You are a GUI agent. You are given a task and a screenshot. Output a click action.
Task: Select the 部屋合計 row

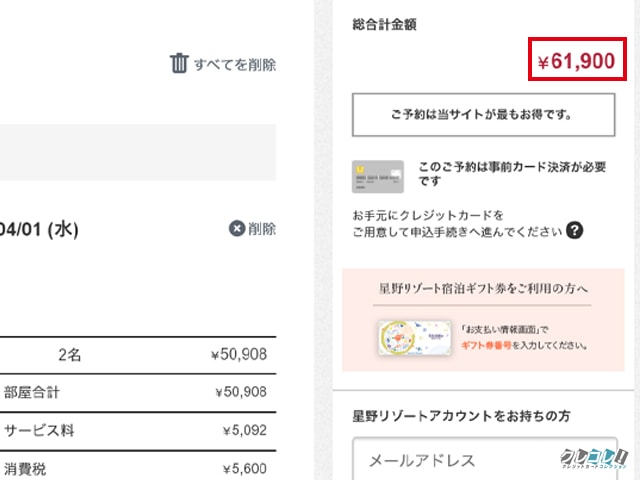(138, 391)
